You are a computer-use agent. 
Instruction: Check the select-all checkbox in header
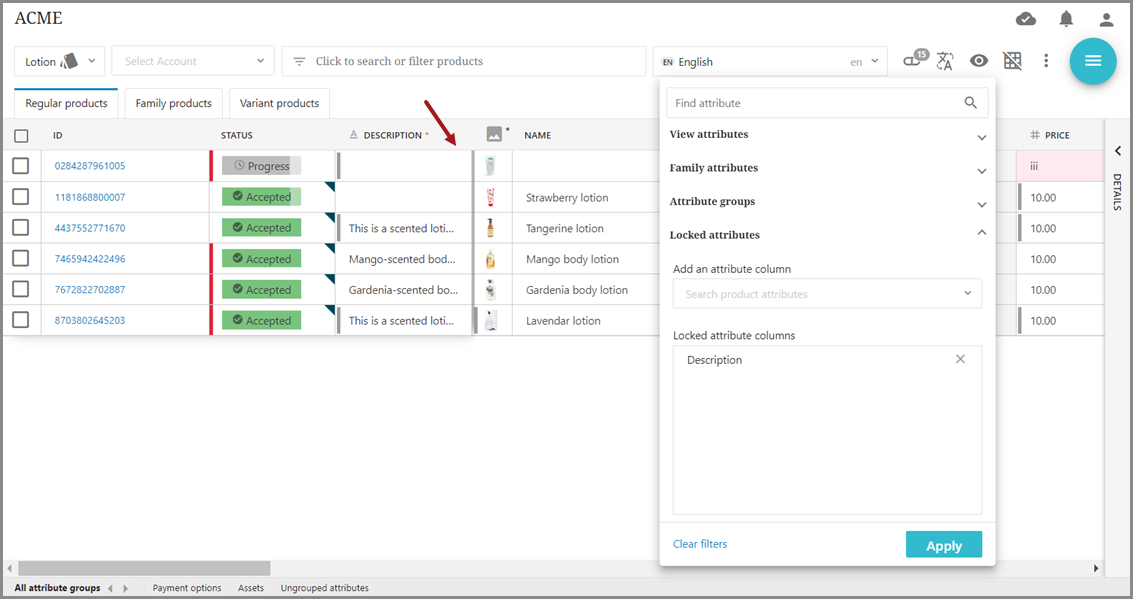[x=21, y=136]
